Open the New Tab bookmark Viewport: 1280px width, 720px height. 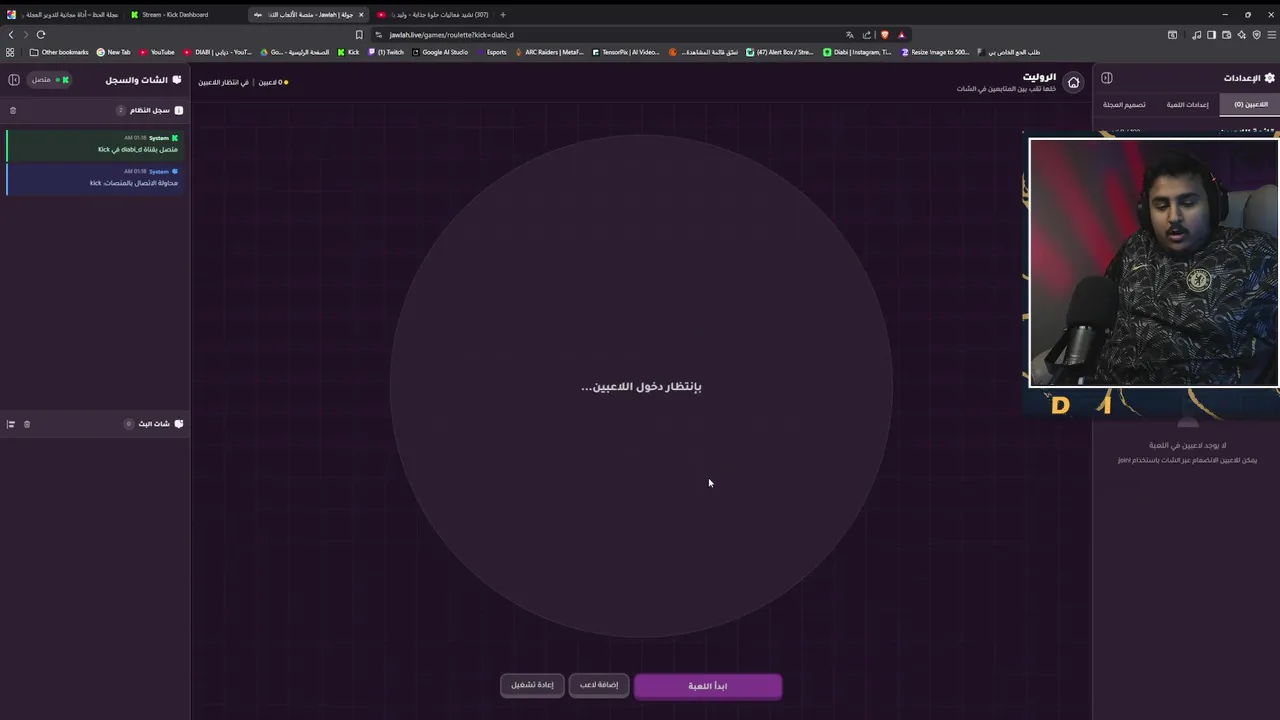(x=113, y=52)
